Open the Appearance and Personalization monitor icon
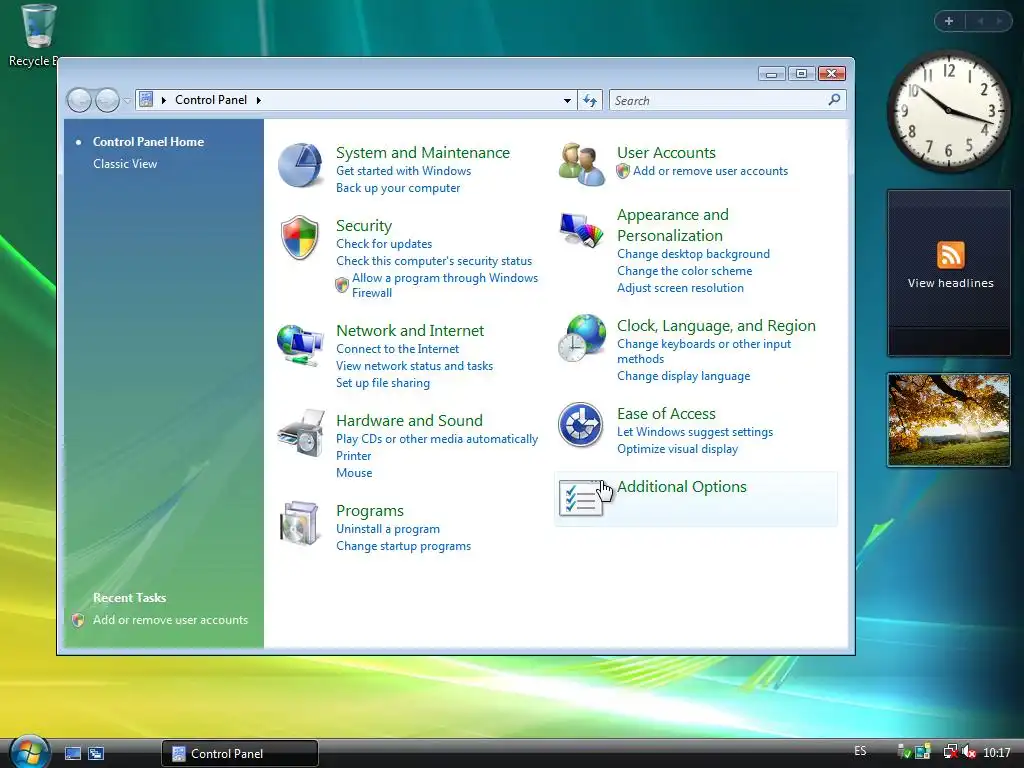Image resolution: width=1024 pixels, height=768 pixels. 581,229
